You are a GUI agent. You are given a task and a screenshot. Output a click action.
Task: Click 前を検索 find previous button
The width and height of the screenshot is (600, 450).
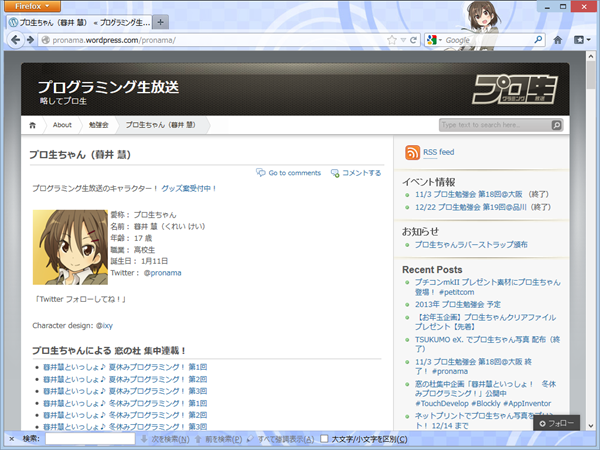point(219,439)
